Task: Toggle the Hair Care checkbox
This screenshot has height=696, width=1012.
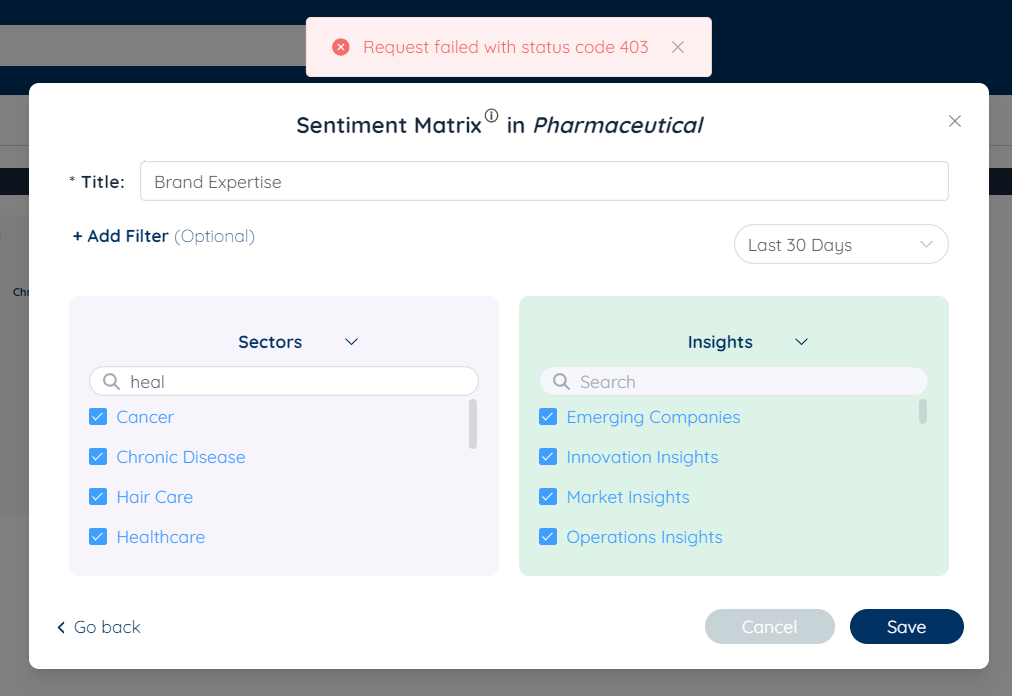Action: point(98,497)
